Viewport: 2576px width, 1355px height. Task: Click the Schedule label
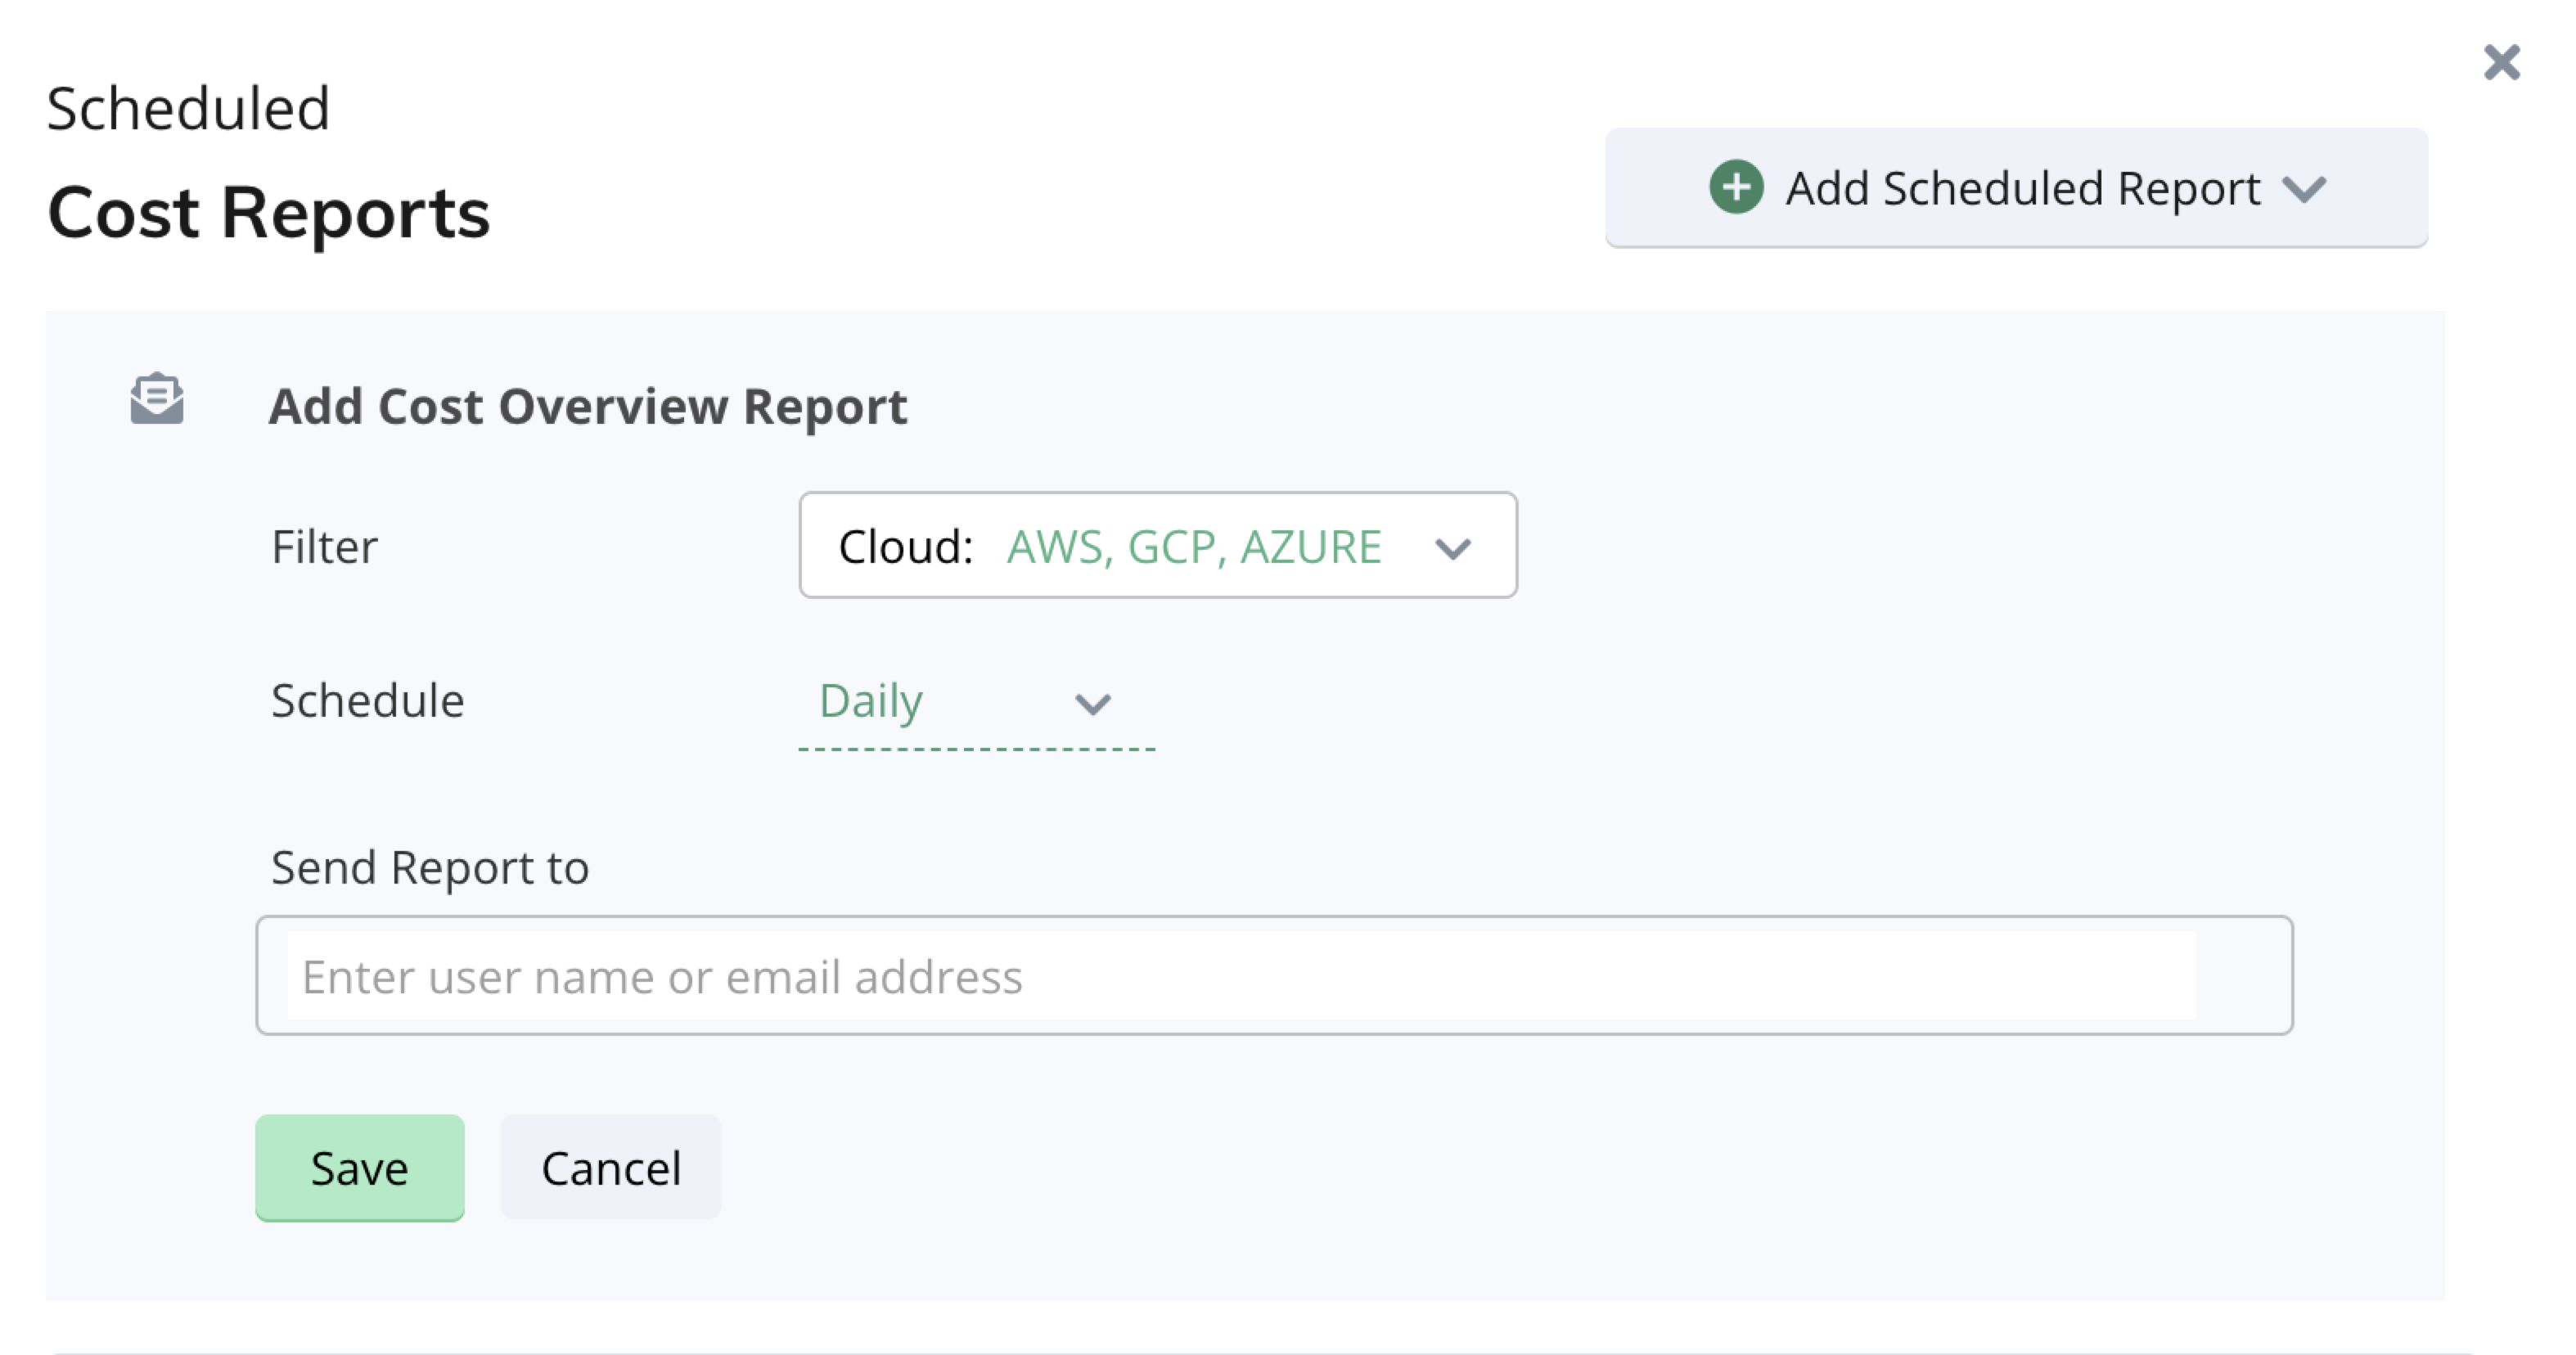pos(368,701)
